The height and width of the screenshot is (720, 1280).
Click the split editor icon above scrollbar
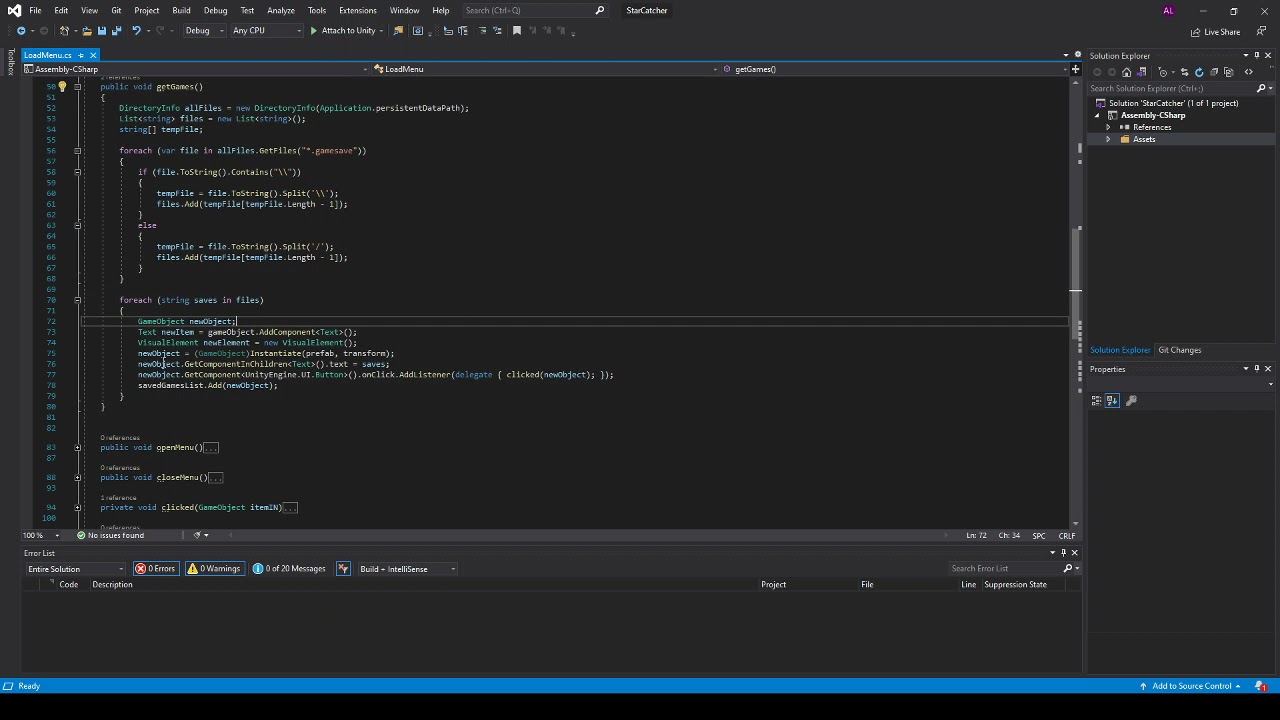(x=1075, y=69)
